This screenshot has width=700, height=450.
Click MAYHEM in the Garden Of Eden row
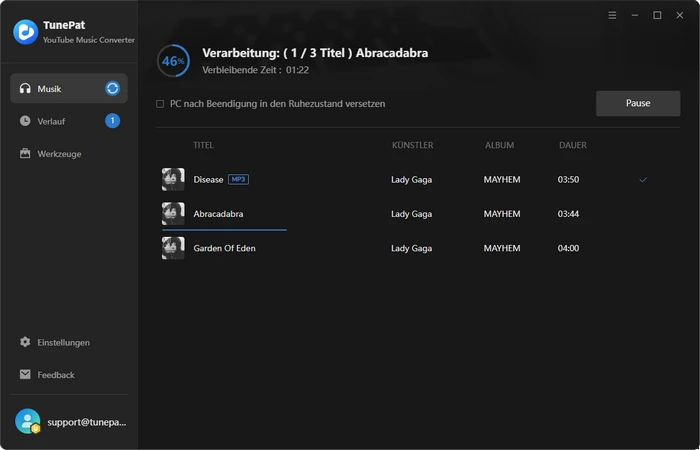[x=502, y=248]
